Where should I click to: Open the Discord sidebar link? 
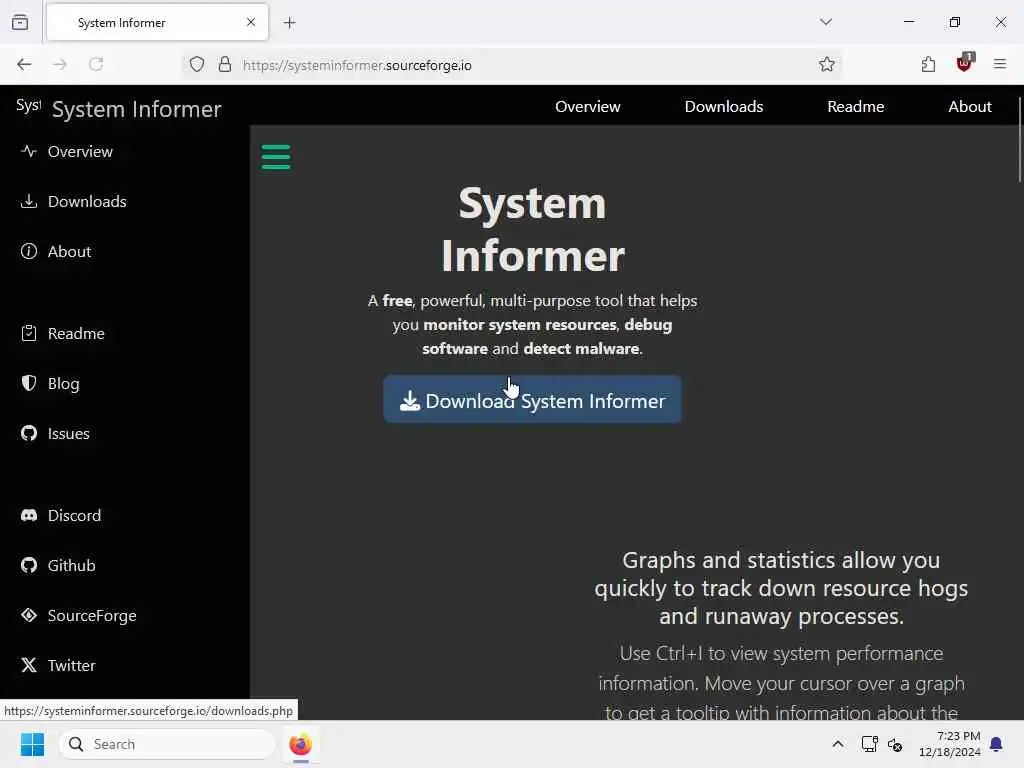74,515
